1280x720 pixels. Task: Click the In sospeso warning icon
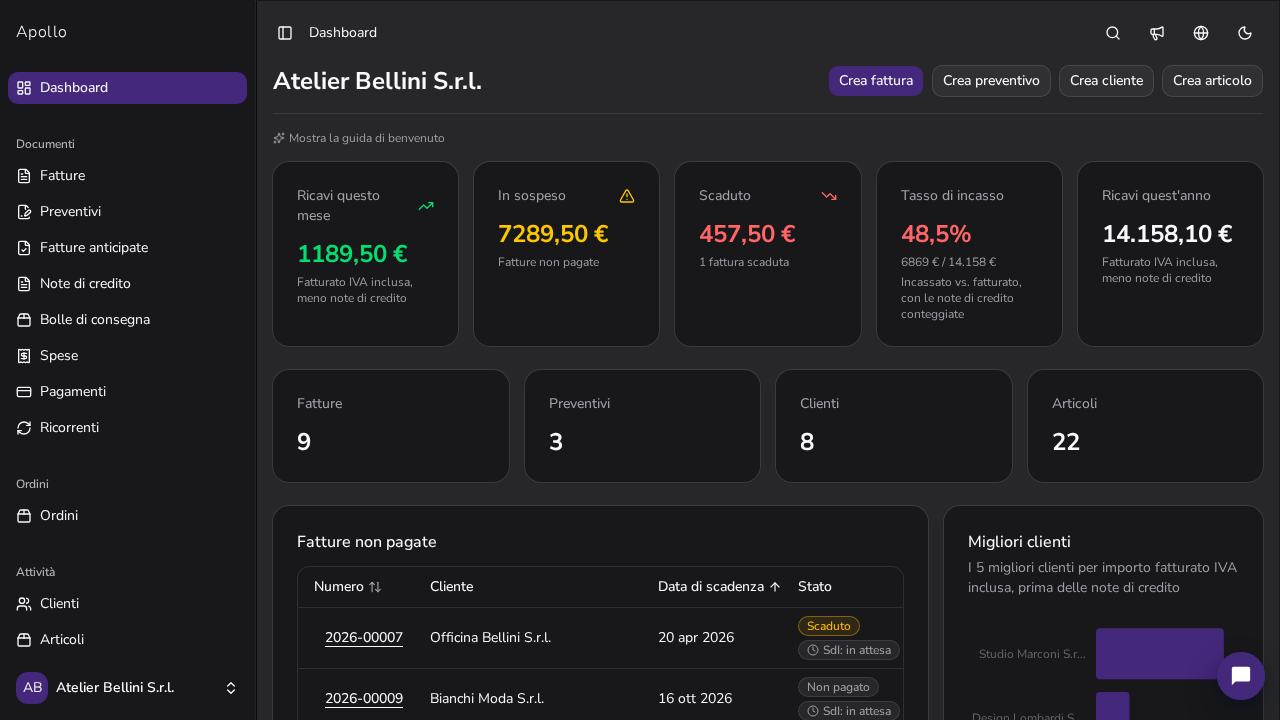click(x=627, y=196)
